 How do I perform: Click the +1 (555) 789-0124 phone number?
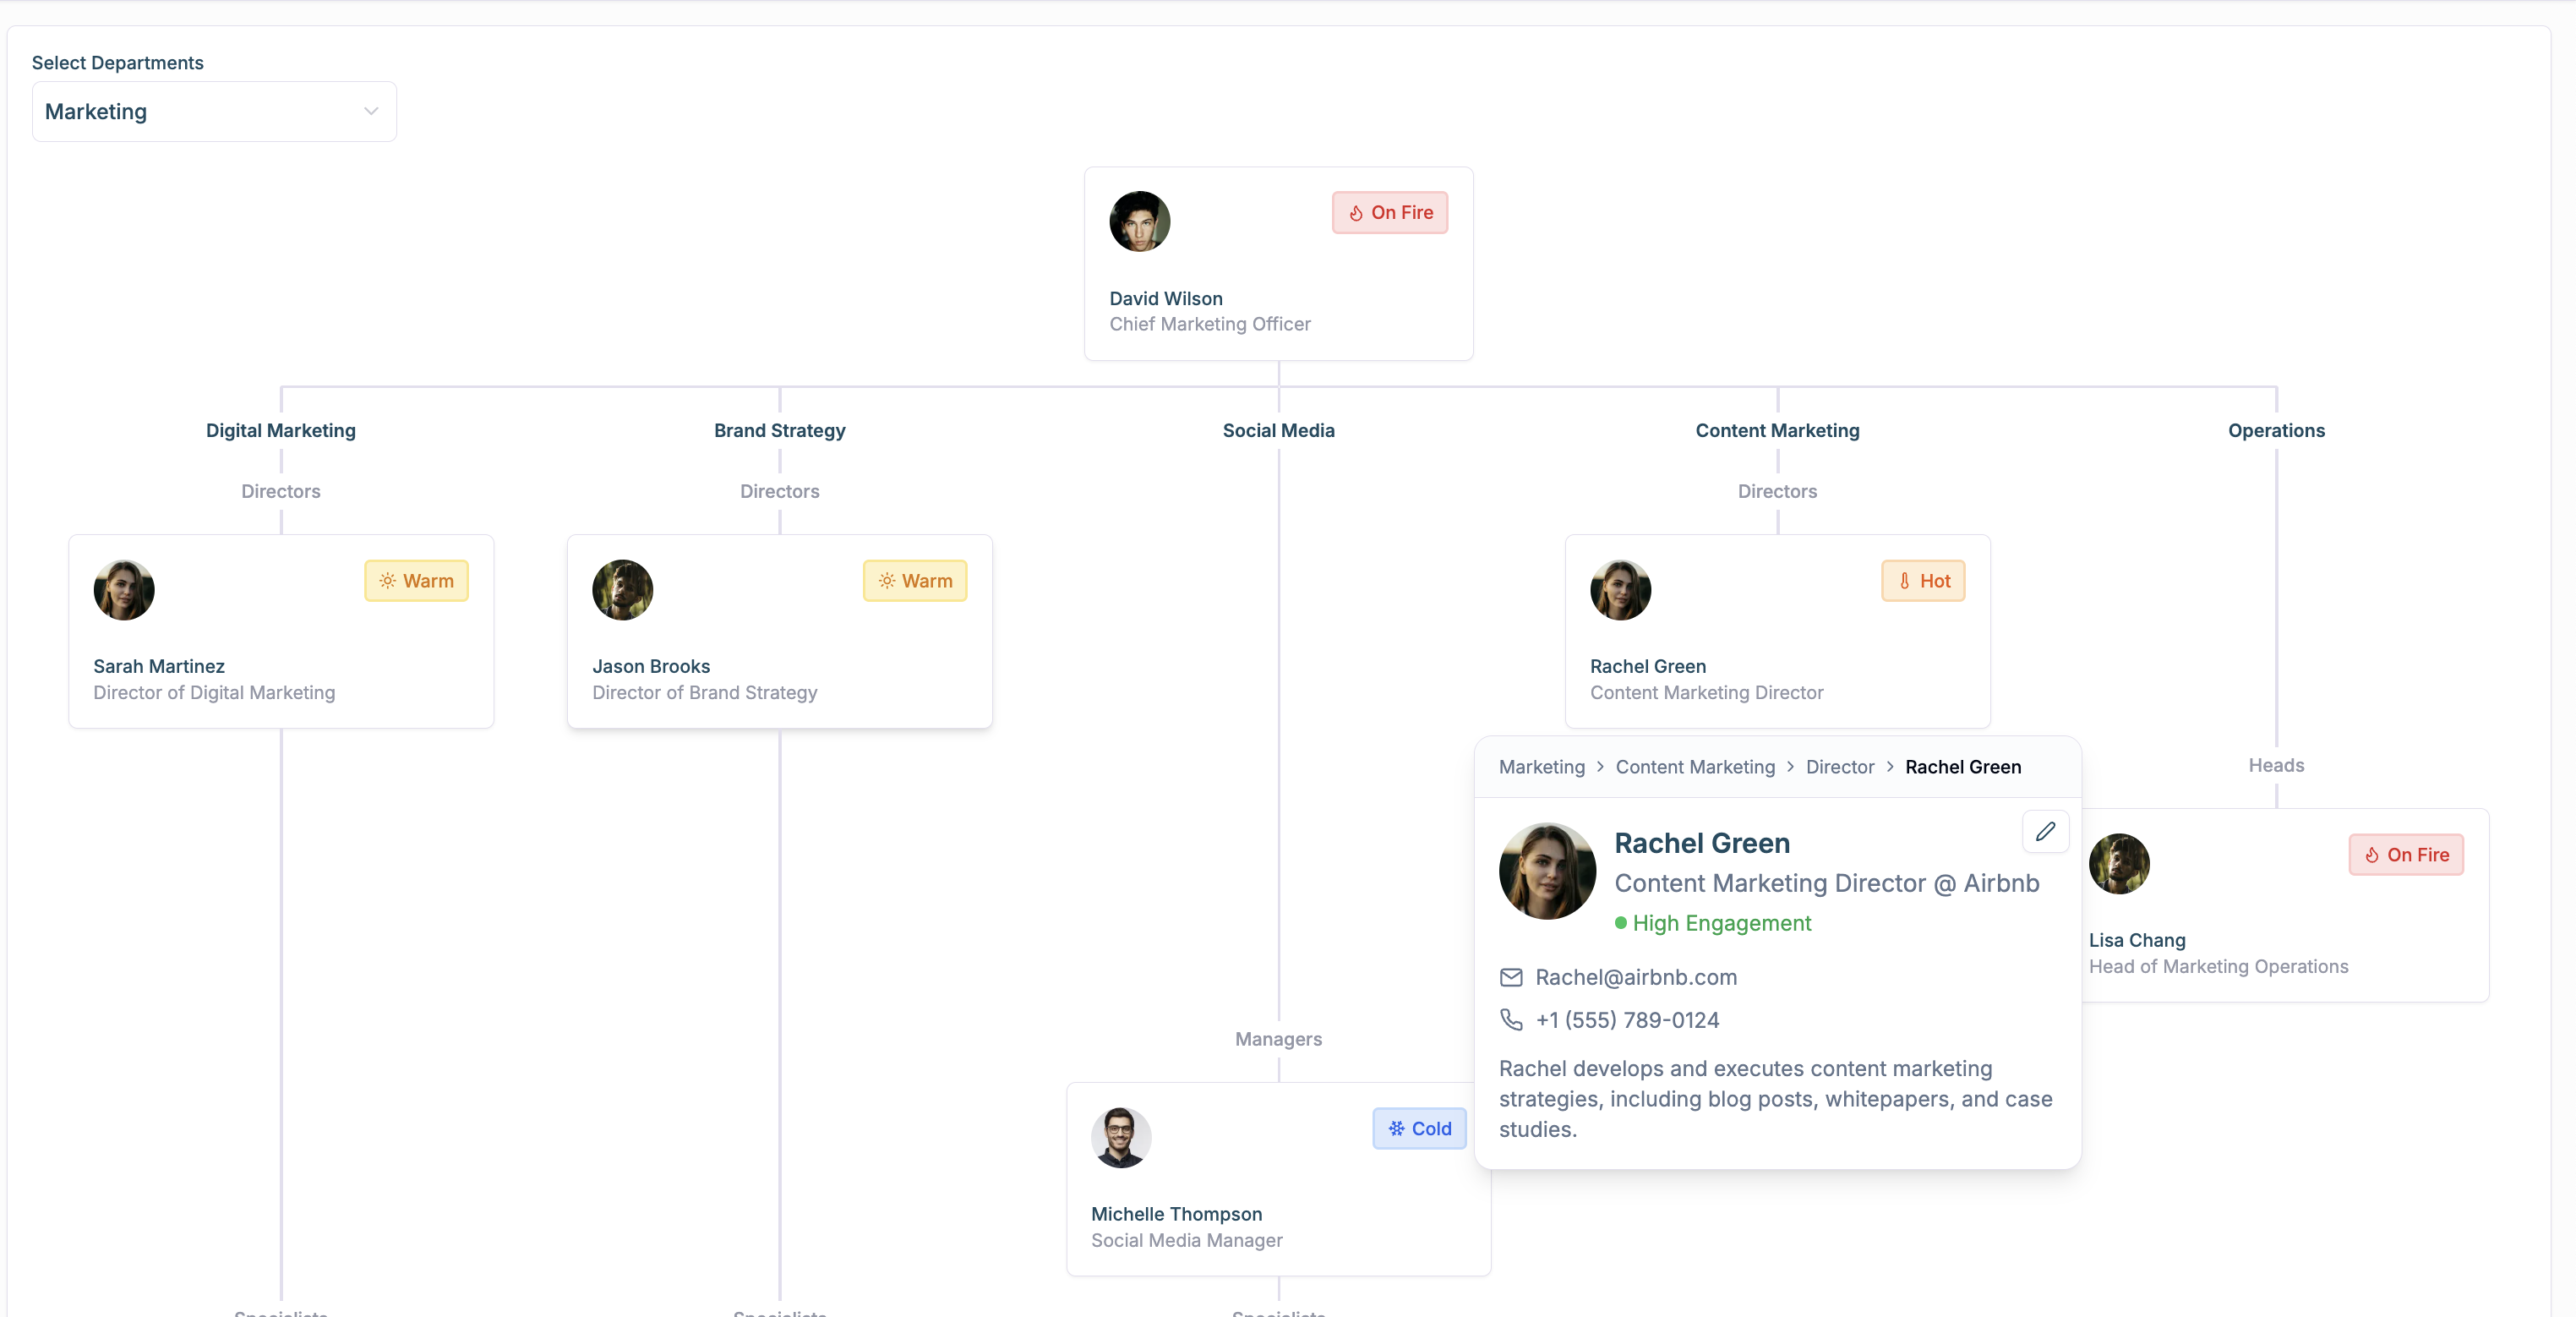[1626, 1019]
